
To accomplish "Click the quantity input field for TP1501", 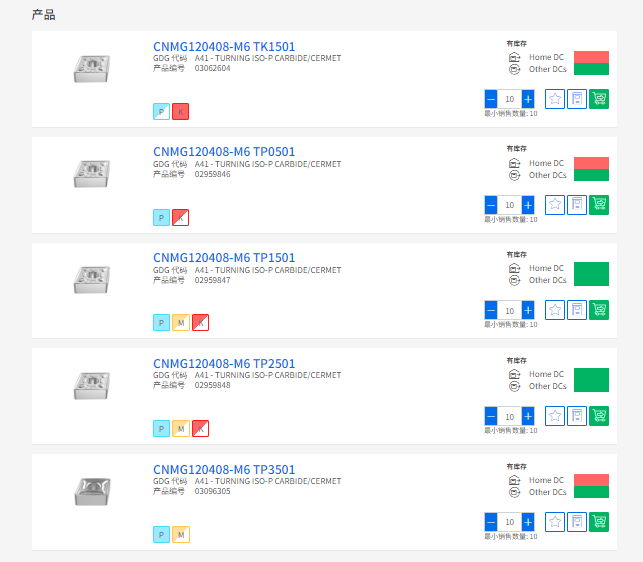I will [509, 311].
